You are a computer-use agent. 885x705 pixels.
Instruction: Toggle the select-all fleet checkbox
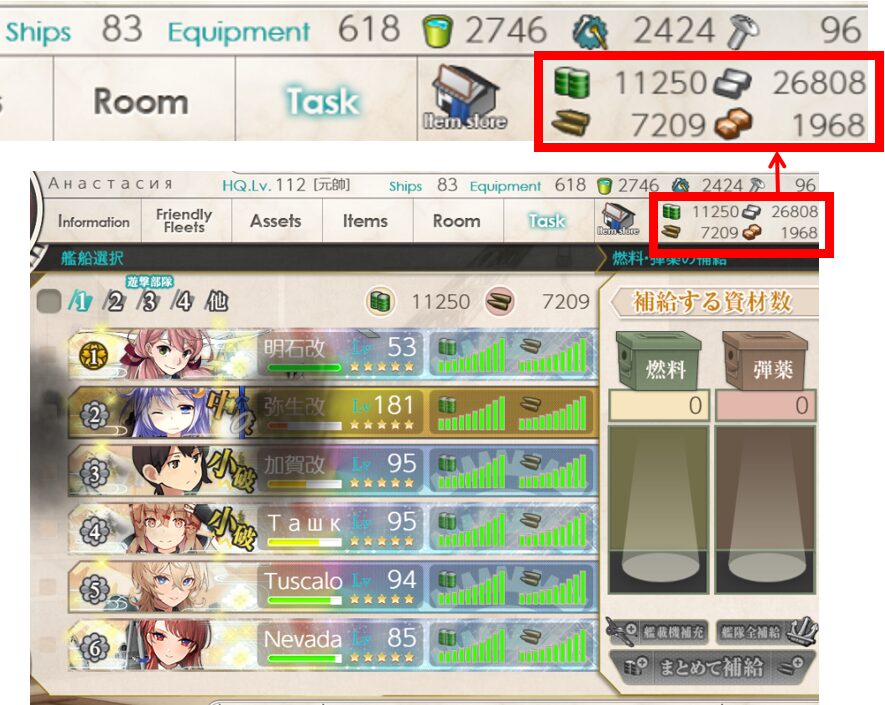(x=49, y=301)
